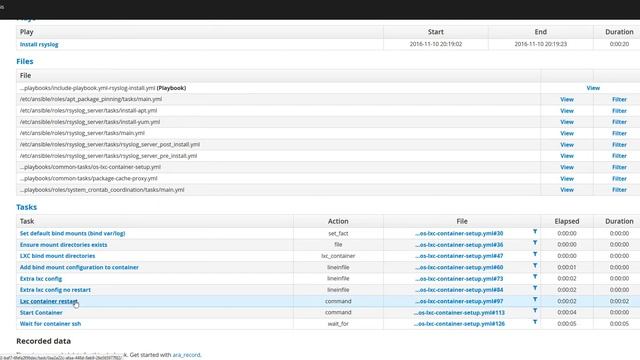Filter by system_crontab_coordination main.yml
The image size is (640, 360).
[x=619, y=189]
